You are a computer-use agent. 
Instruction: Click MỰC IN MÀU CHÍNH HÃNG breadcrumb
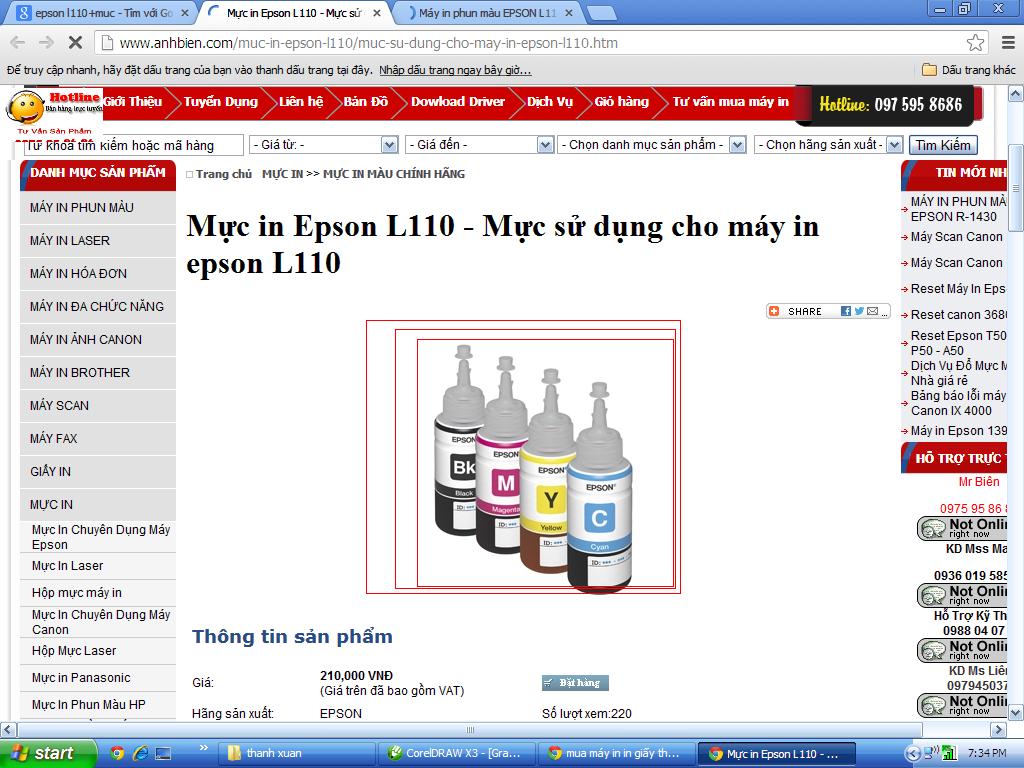pyautogui.click(x=394, y=174)
